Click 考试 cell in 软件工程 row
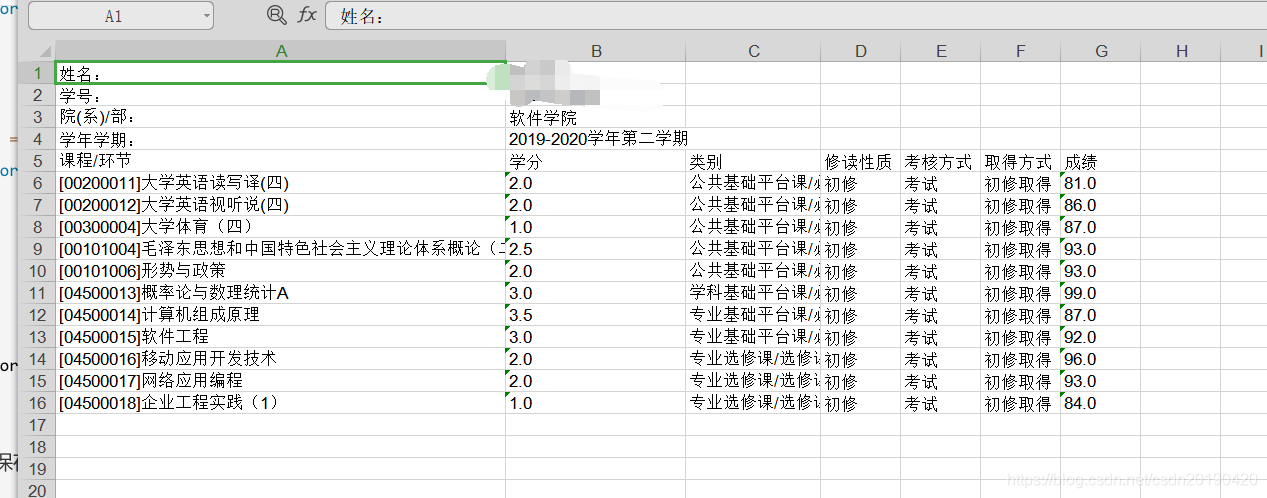 (941, 337)
